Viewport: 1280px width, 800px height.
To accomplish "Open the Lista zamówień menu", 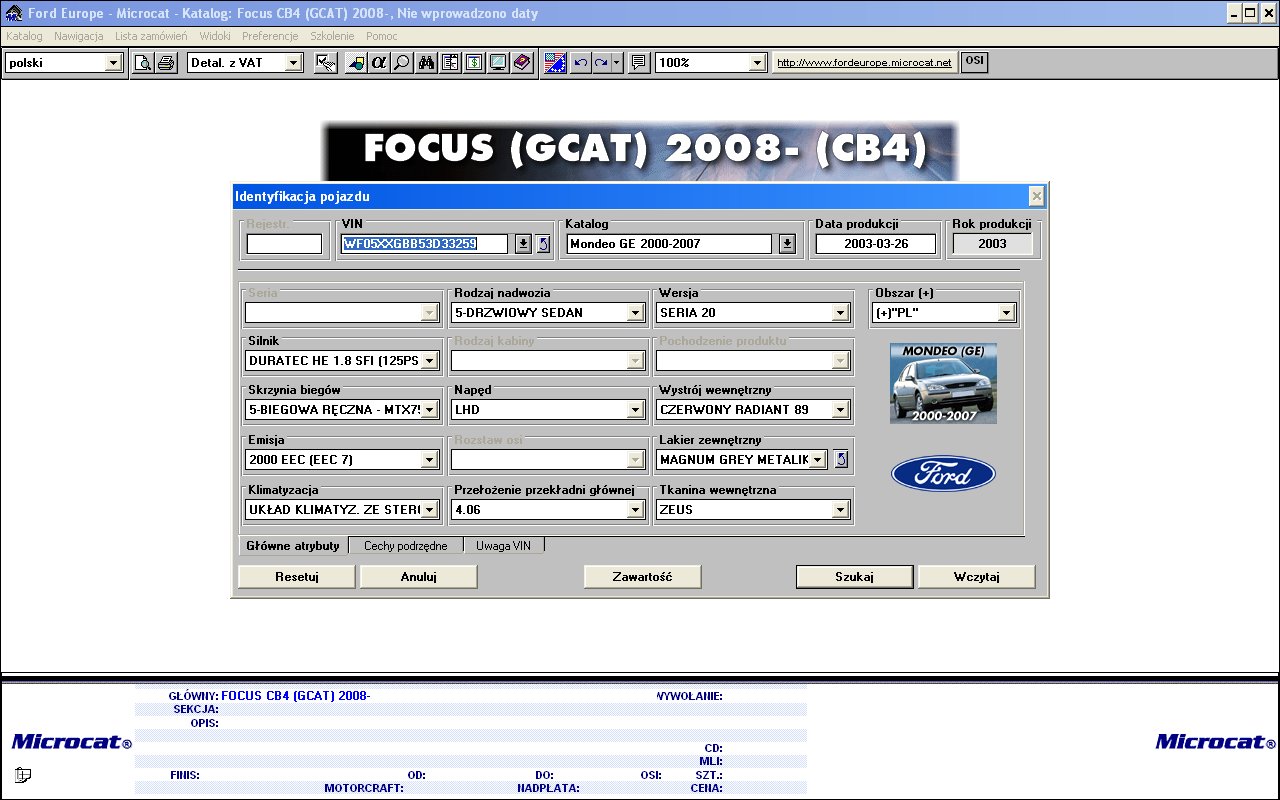I will (x=151, y=36).
